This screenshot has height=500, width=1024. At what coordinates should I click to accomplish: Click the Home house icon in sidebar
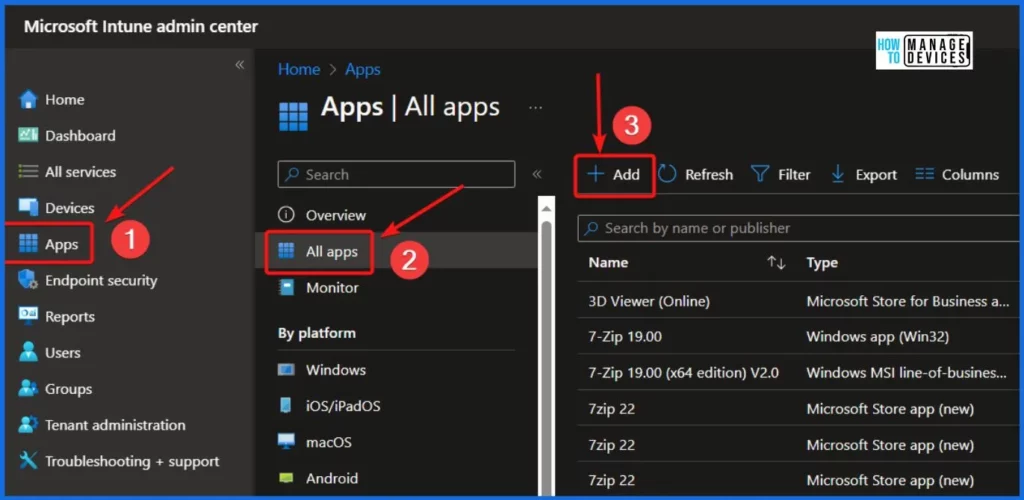tap(29, 99)
